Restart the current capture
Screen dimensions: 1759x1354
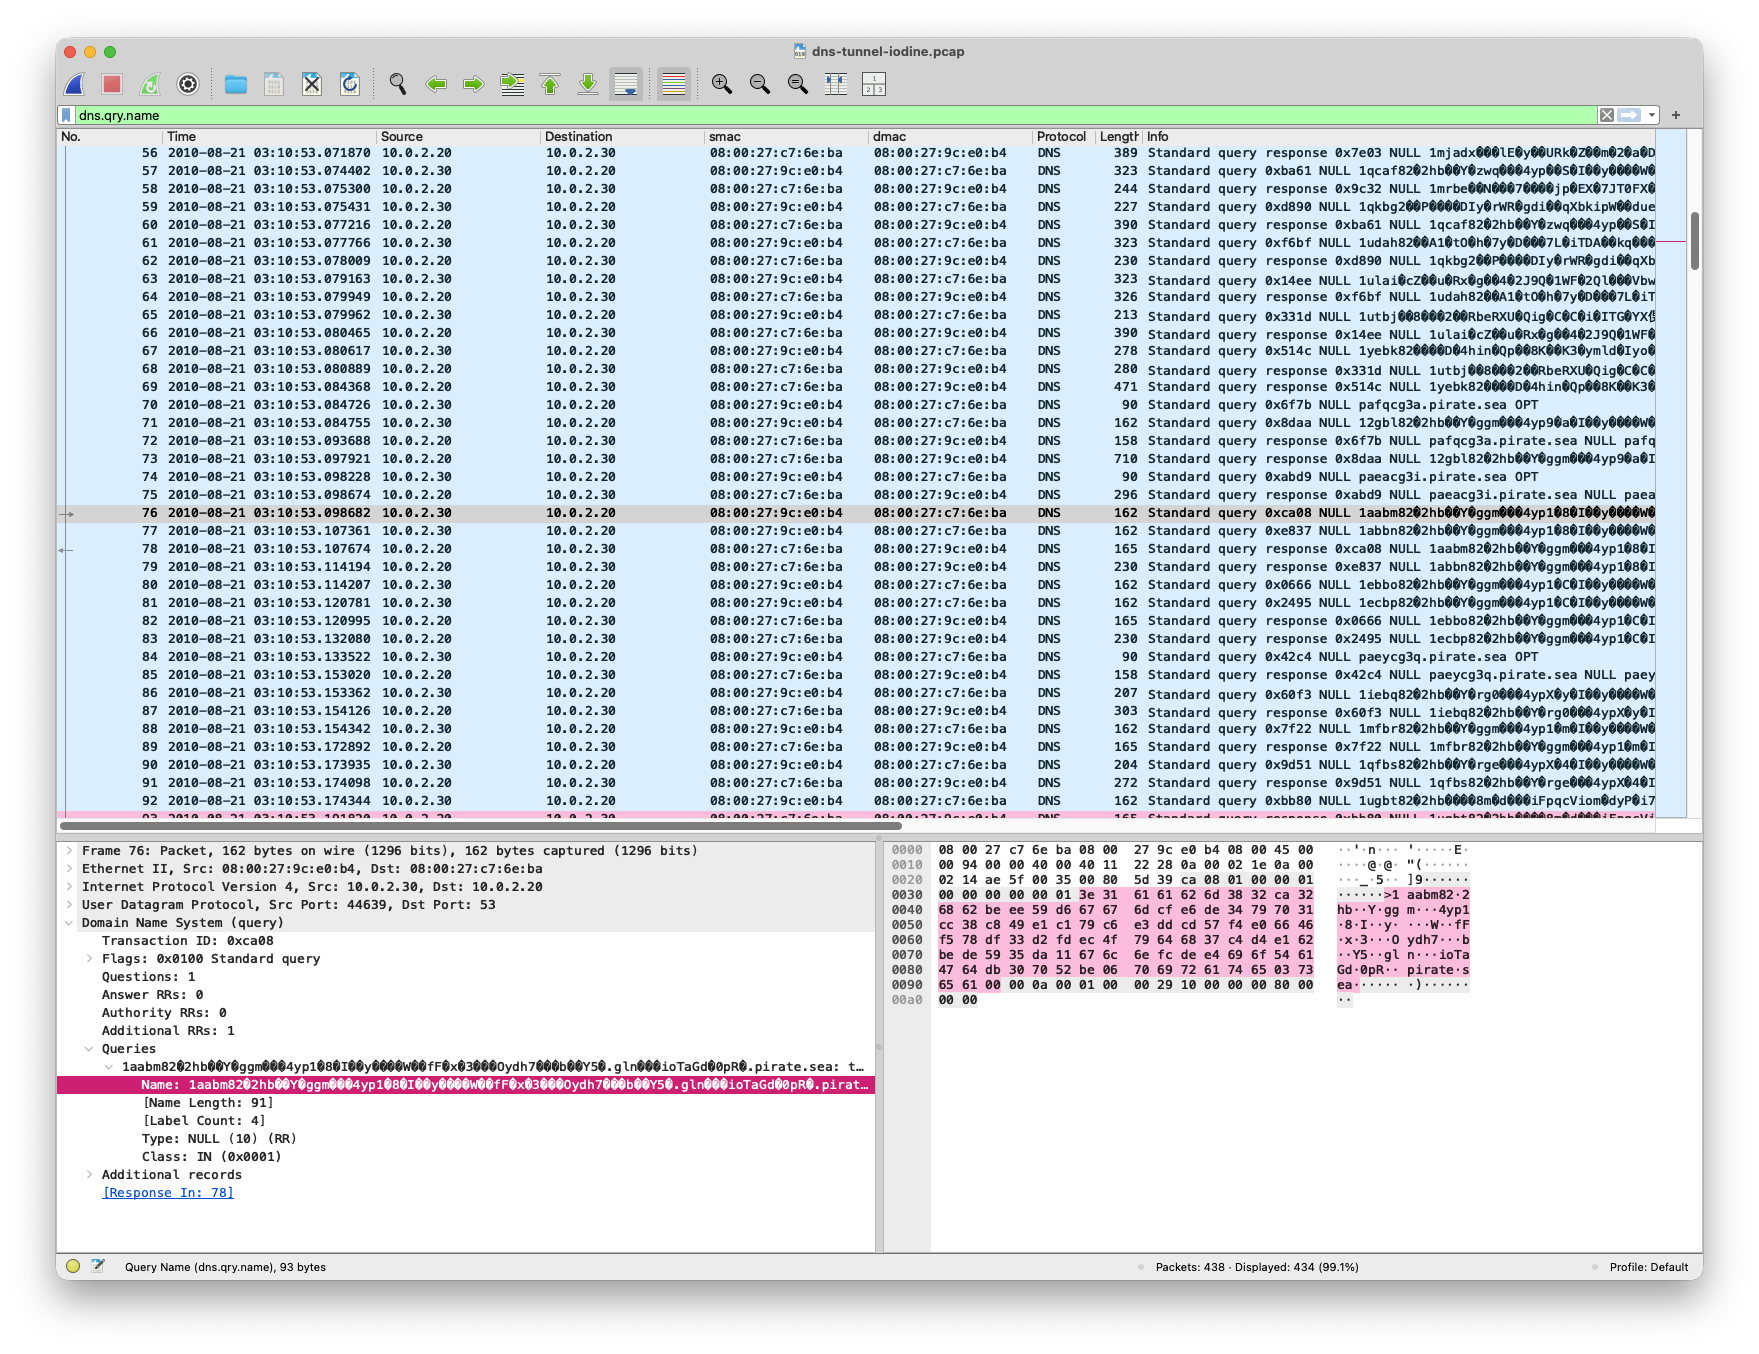pyautogui.click(x=150, y=85)
